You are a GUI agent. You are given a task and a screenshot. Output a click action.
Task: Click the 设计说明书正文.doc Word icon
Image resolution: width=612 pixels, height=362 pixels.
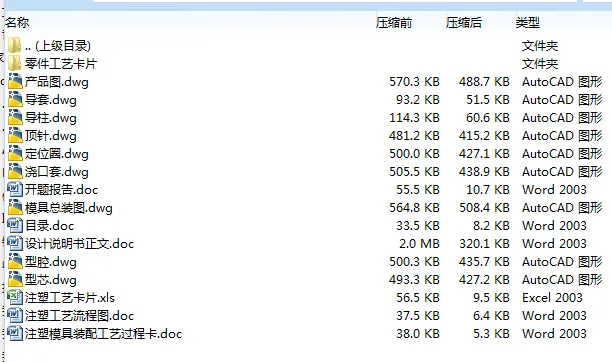pyautogui.click(x=15, y=243)
